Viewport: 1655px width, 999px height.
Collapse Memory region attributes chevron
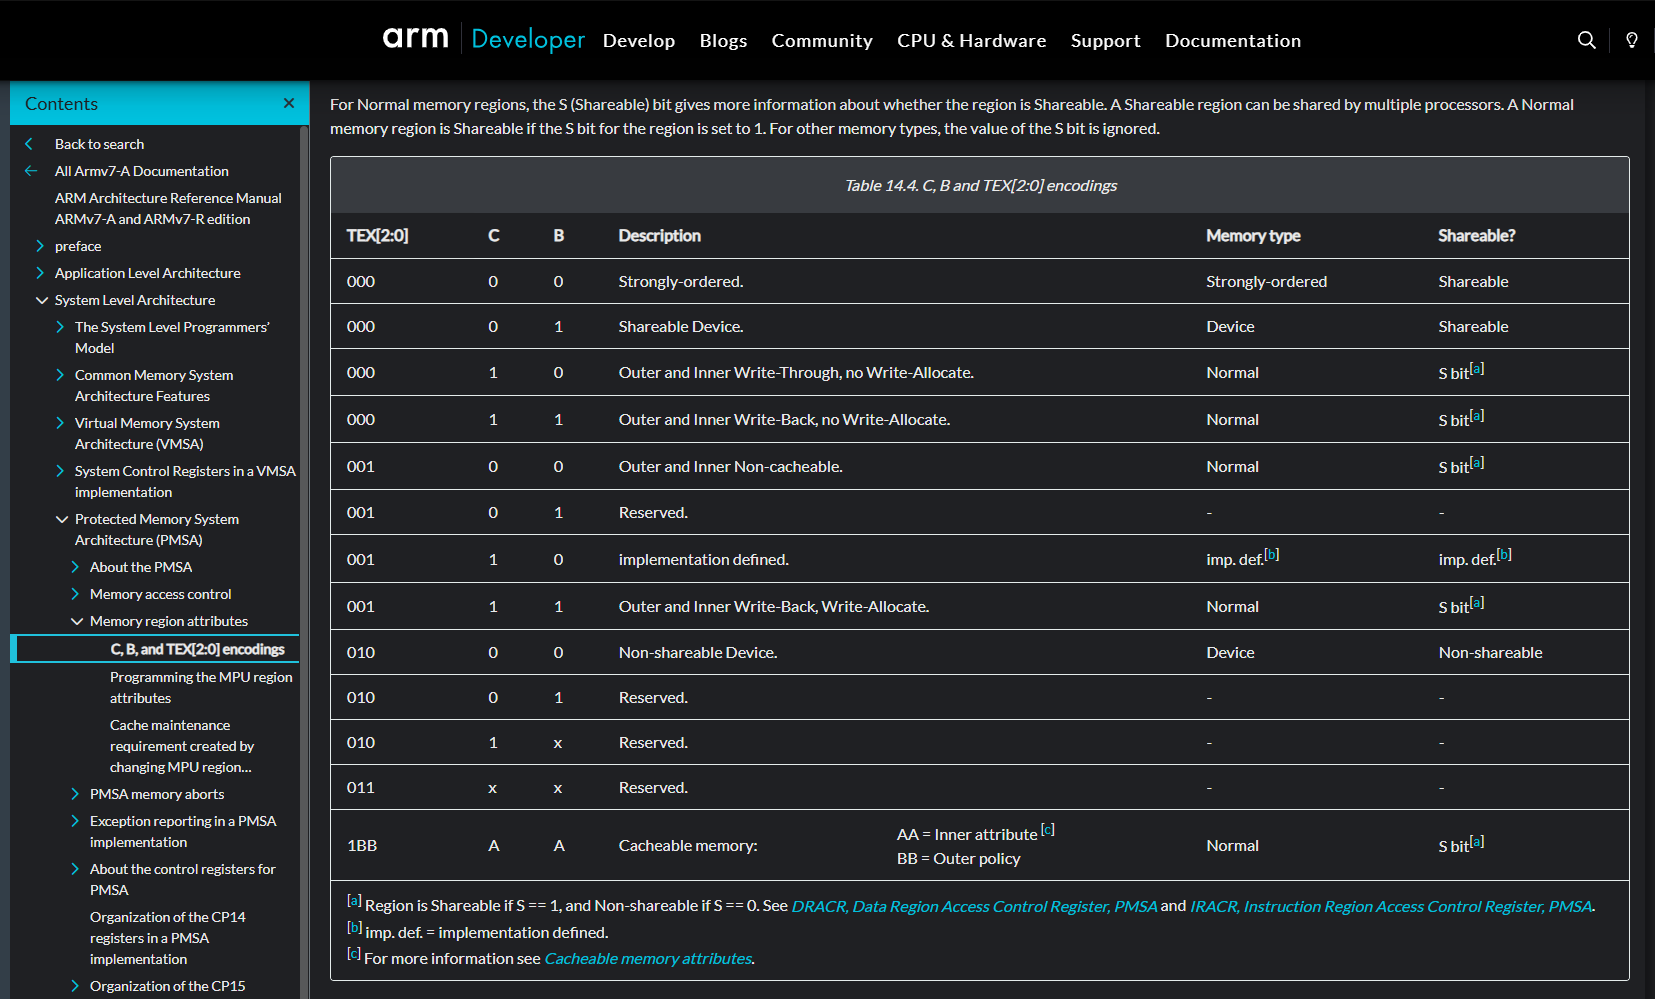pyautogui.click(x=77, y=621)
